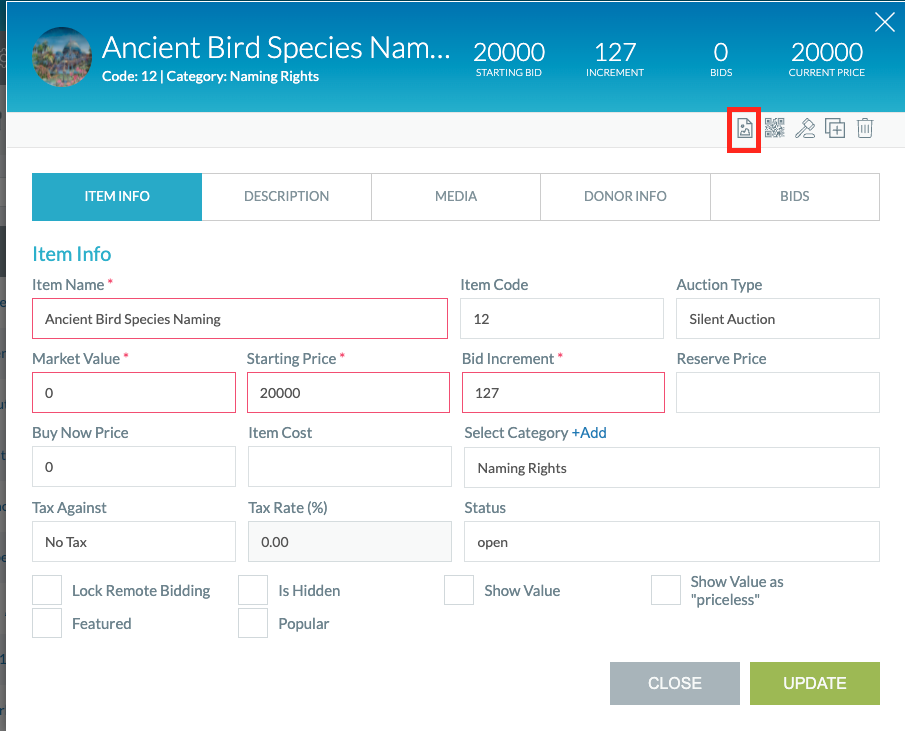The width and height of the screenshot is (905, 731).
Task: Open the Auction Type dropdown
Action: click(778, 319)
